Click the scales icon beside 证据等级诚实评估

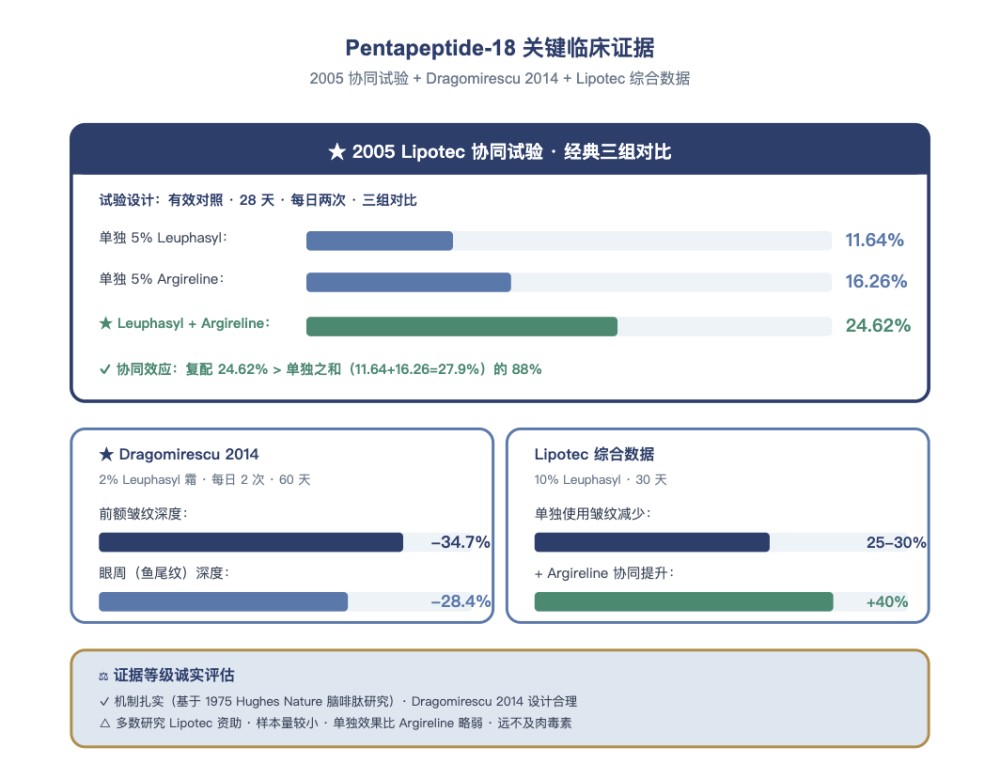tap(104, 676)
